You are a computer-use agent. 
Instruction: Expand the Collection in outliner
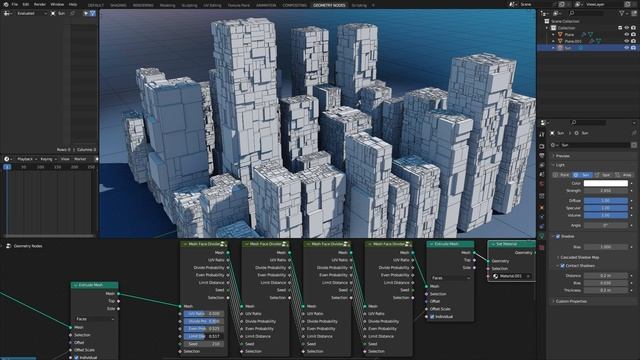(x=547, y=28)
